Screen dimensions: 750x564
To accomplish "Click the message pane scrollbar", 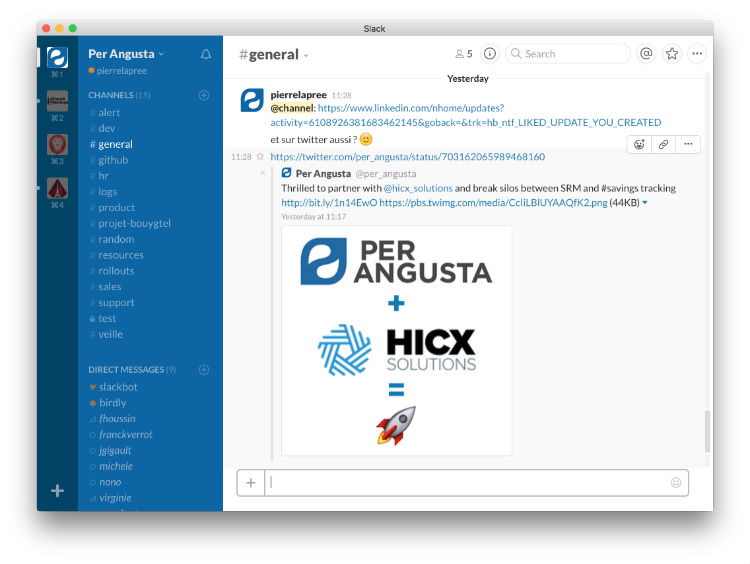I will coord(707,431).
